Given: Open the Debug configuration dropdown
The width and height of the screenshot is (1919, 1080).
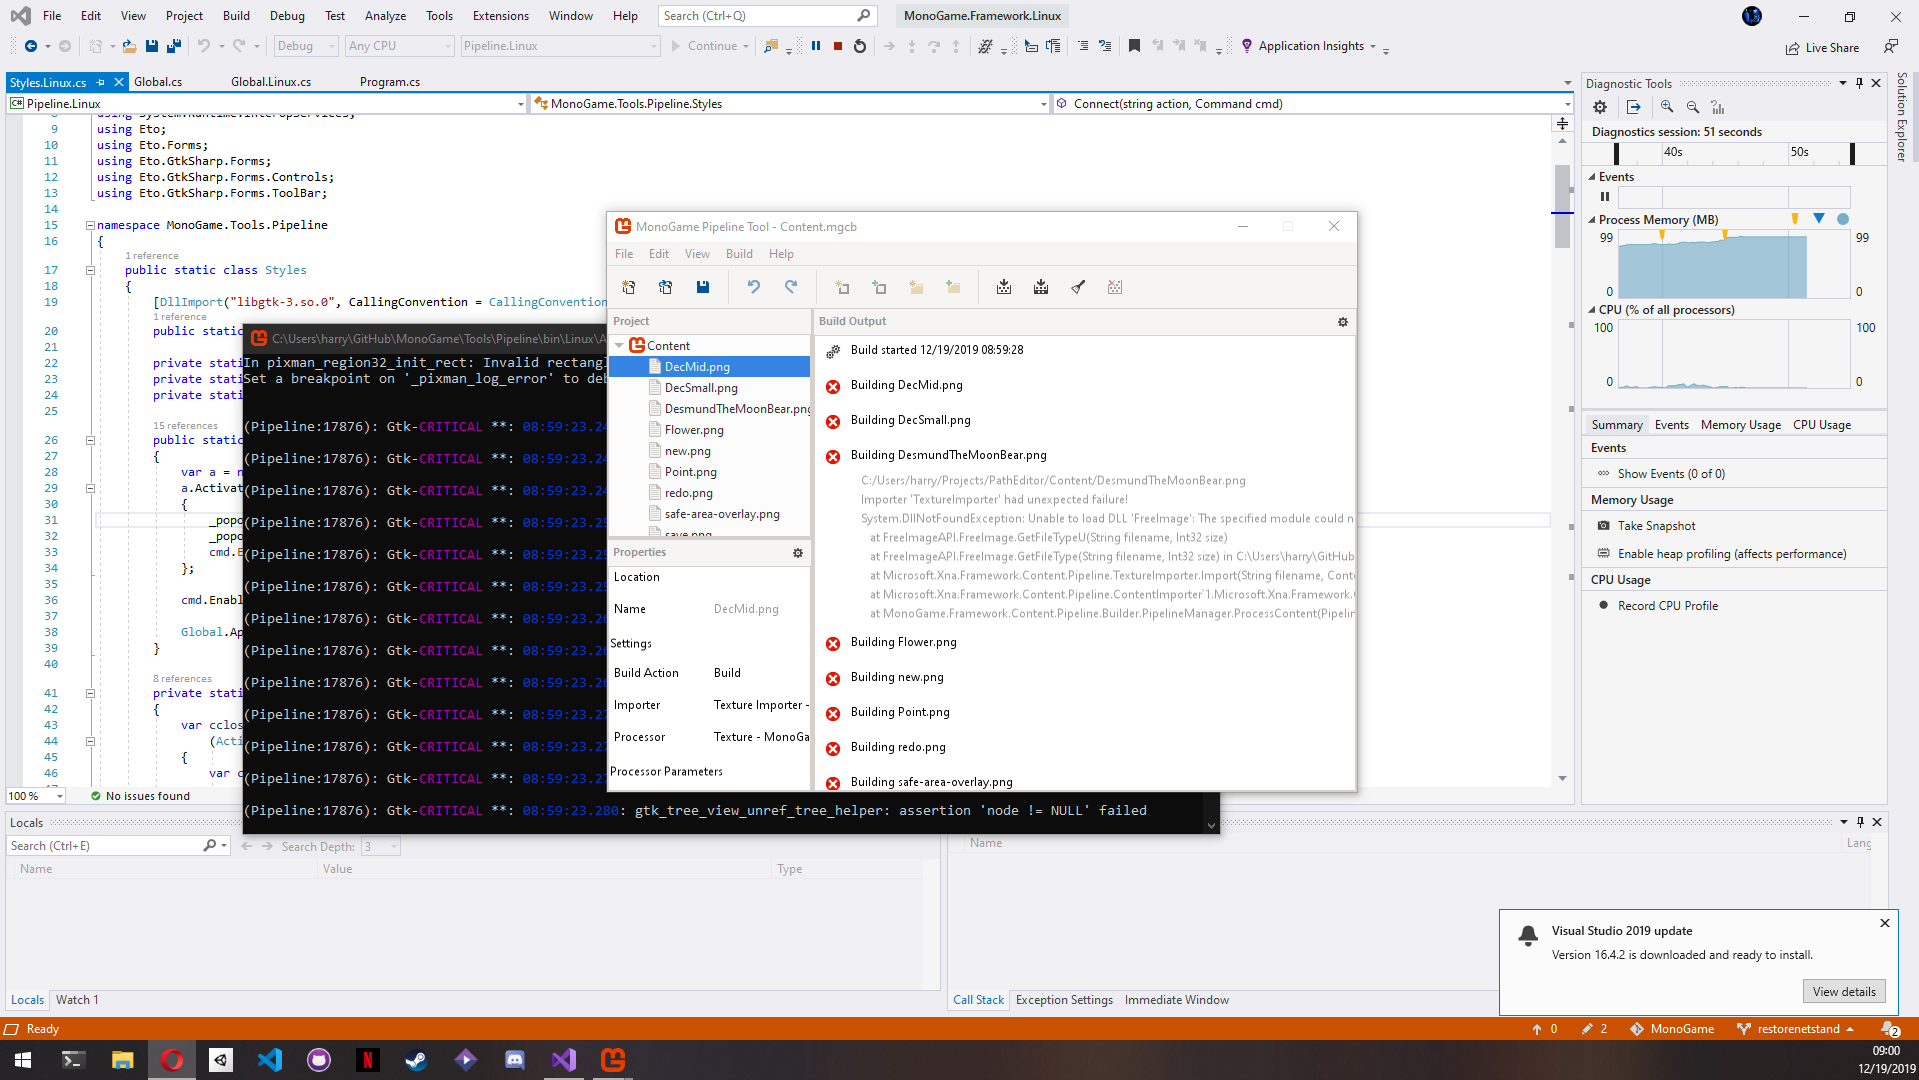Looking at the screenshot, I should (330, 45).
